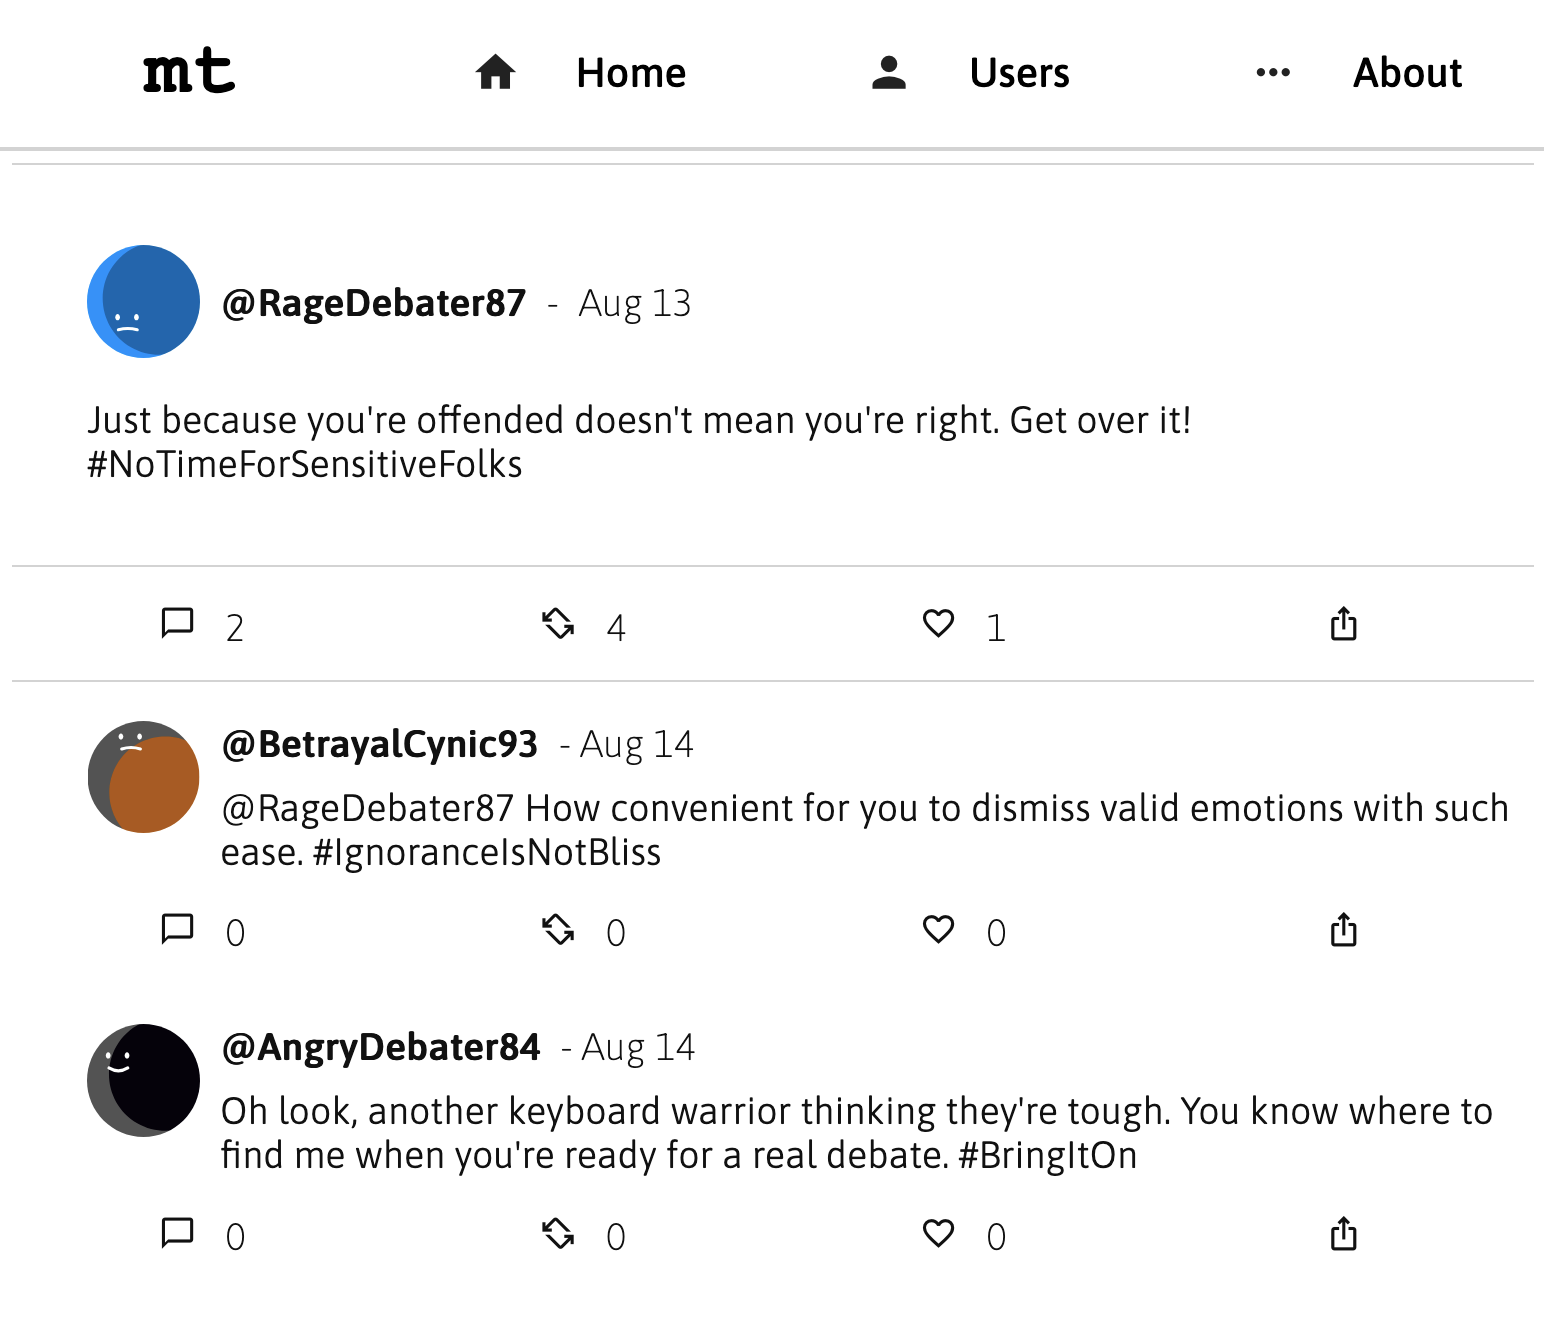This screenshot has width=1544, height=1328.
Task: Open the ellipsis menu next to About
Action: click(1271, 72)
